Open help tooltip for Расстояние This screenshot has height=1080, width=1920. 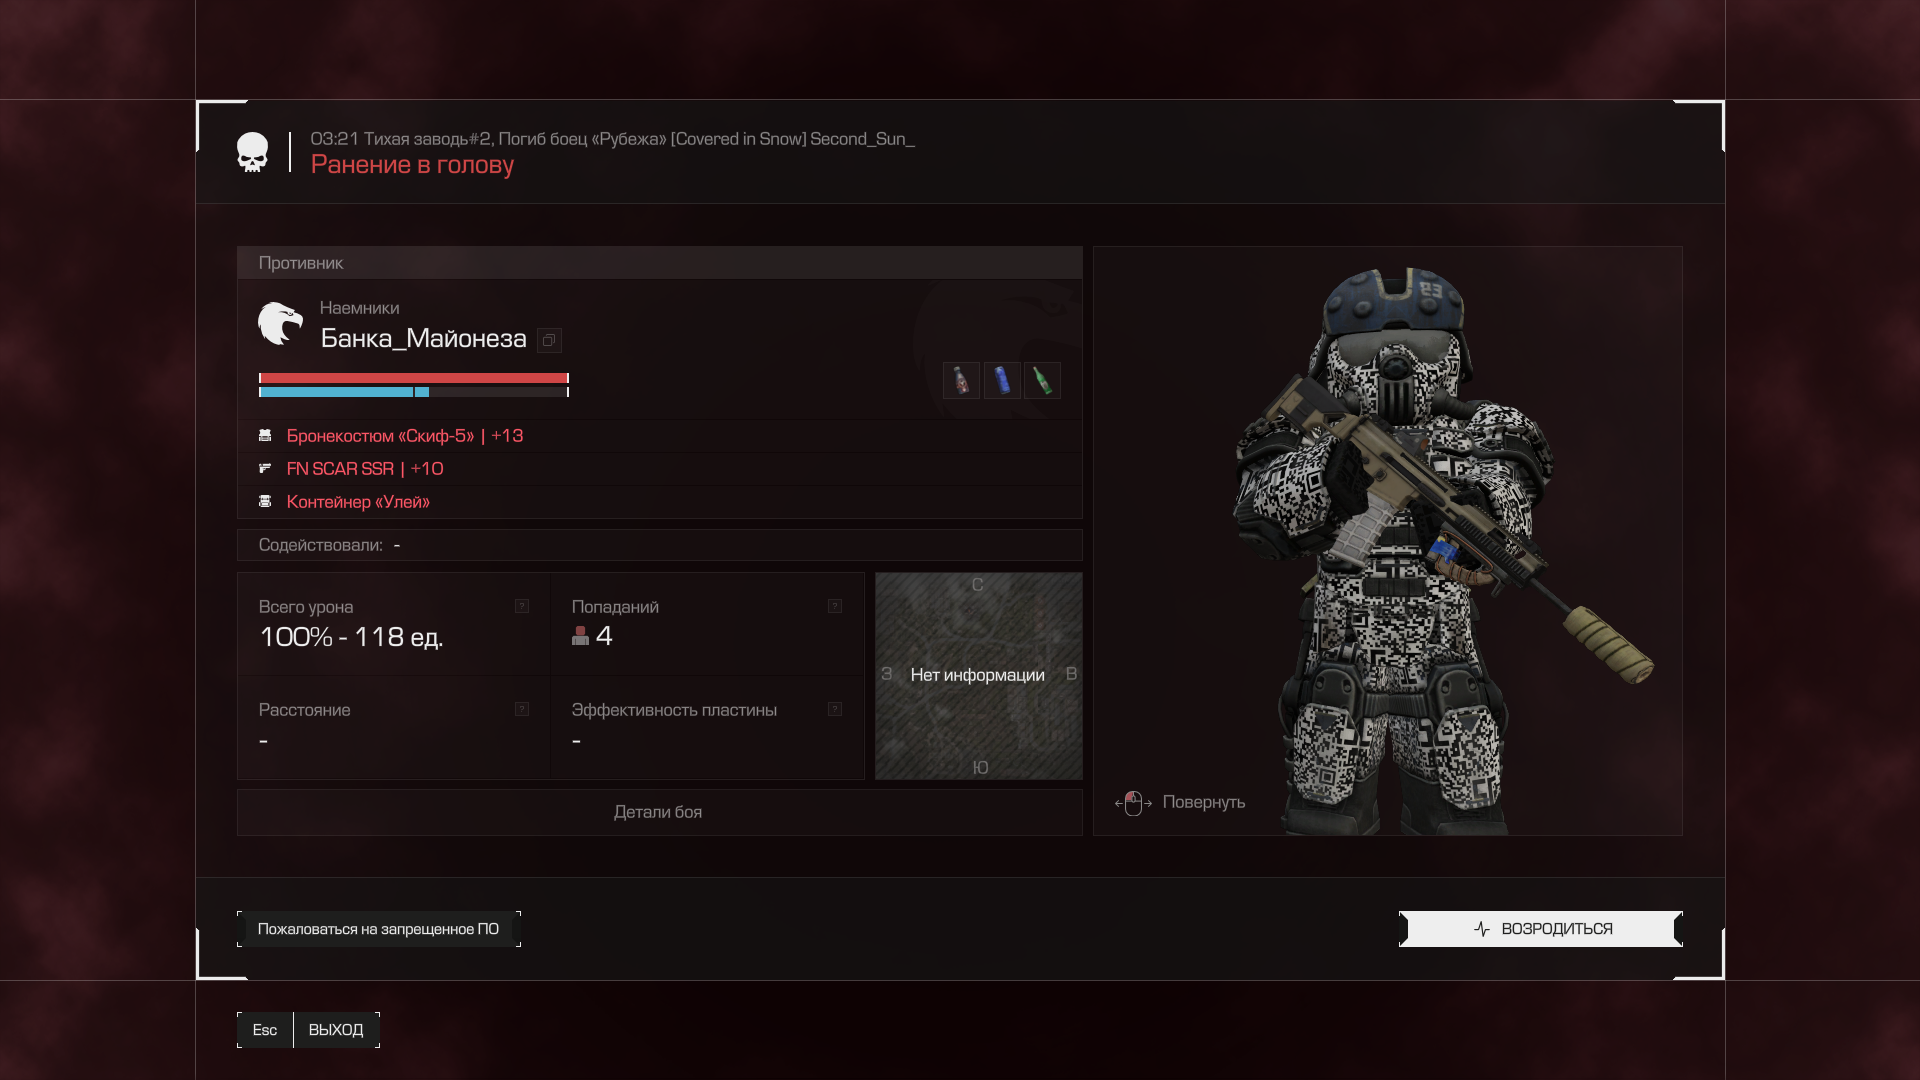(522, 709)
